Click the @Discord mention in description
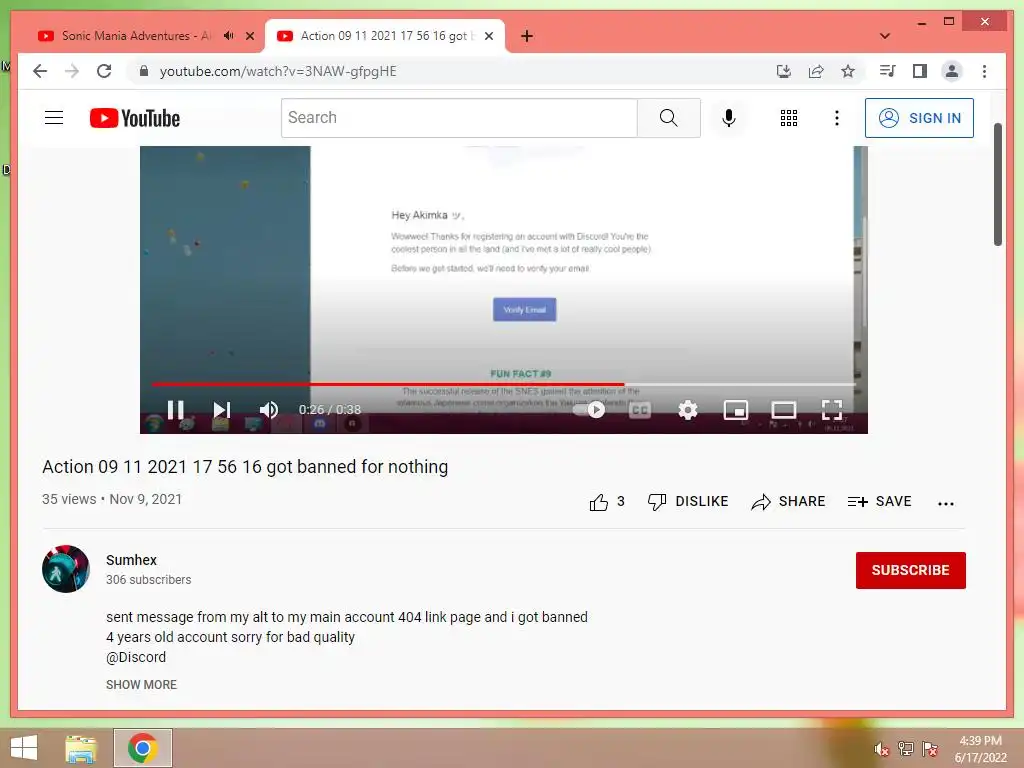The width and height of the screenshot is (1024, 768). [x=136, y=657]
